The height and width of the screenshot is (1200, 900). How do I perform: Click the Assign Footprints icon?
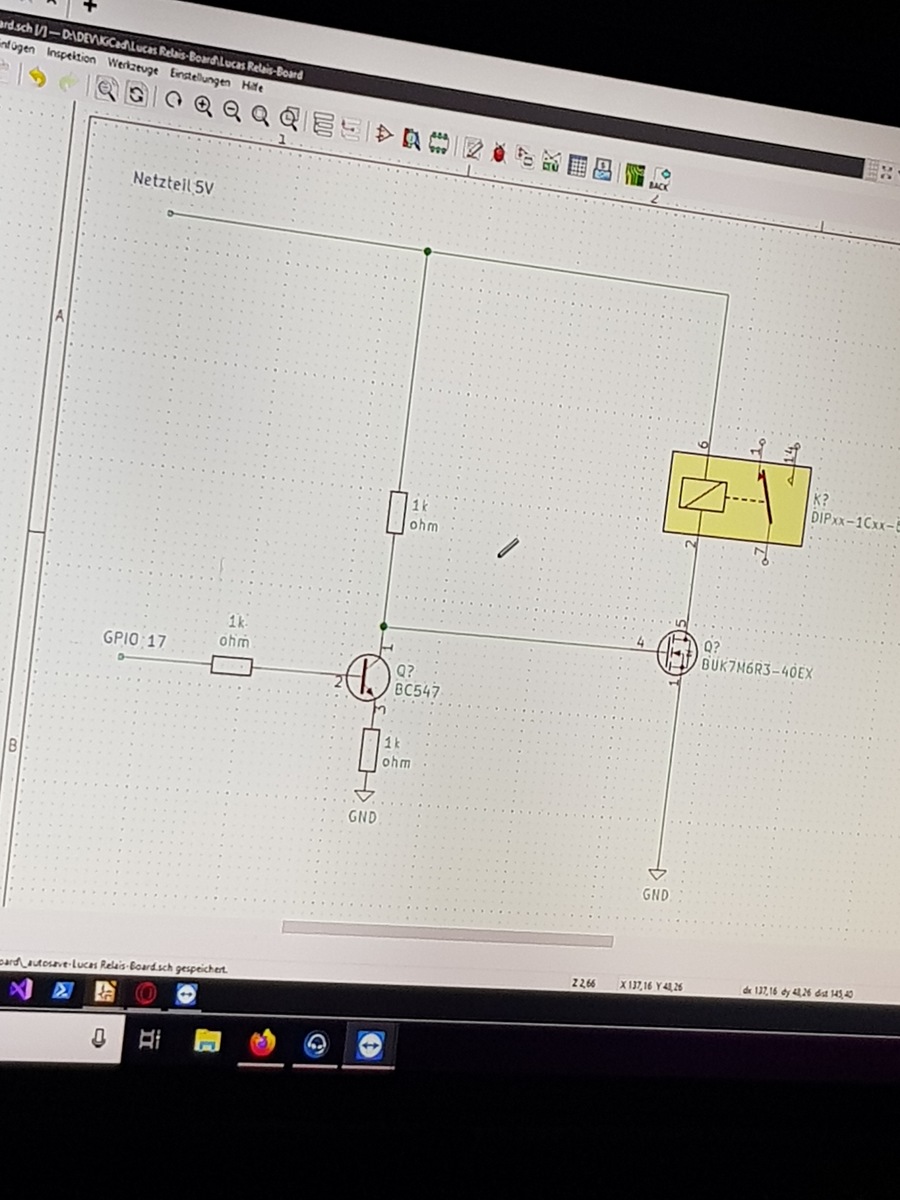(525, 155)
